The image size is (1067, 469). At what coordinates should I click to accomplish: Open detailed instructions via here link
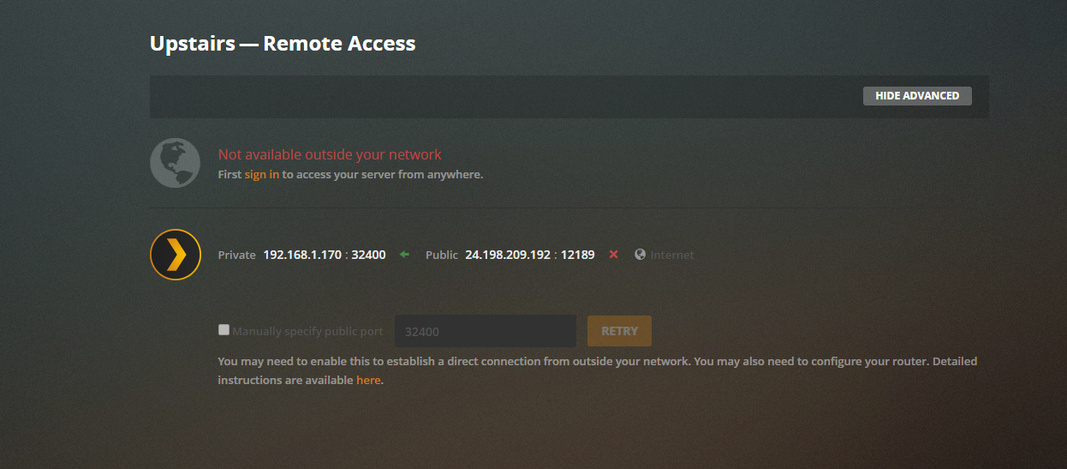(368, 380)
